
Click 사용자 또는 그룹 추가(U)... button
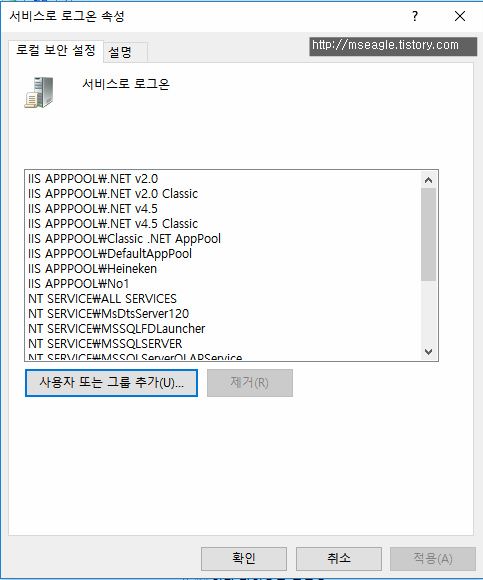[x=111, y=383]
